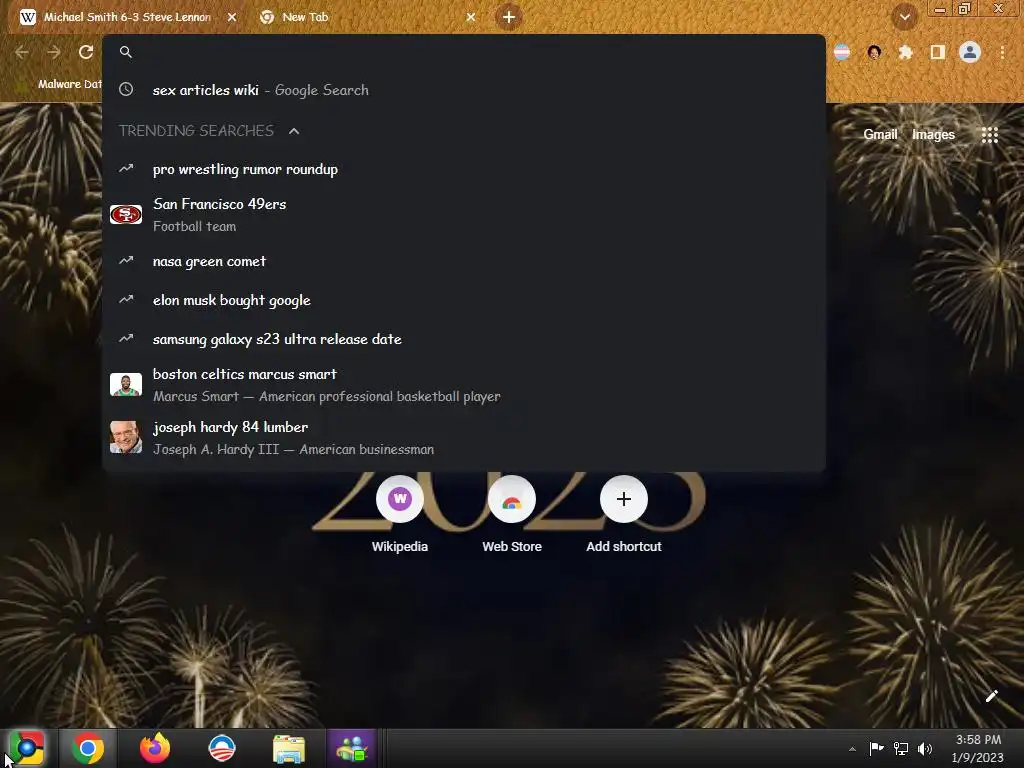
Task: Click the Marcus Smart photo thumbnail
Action: click(126, 385)
